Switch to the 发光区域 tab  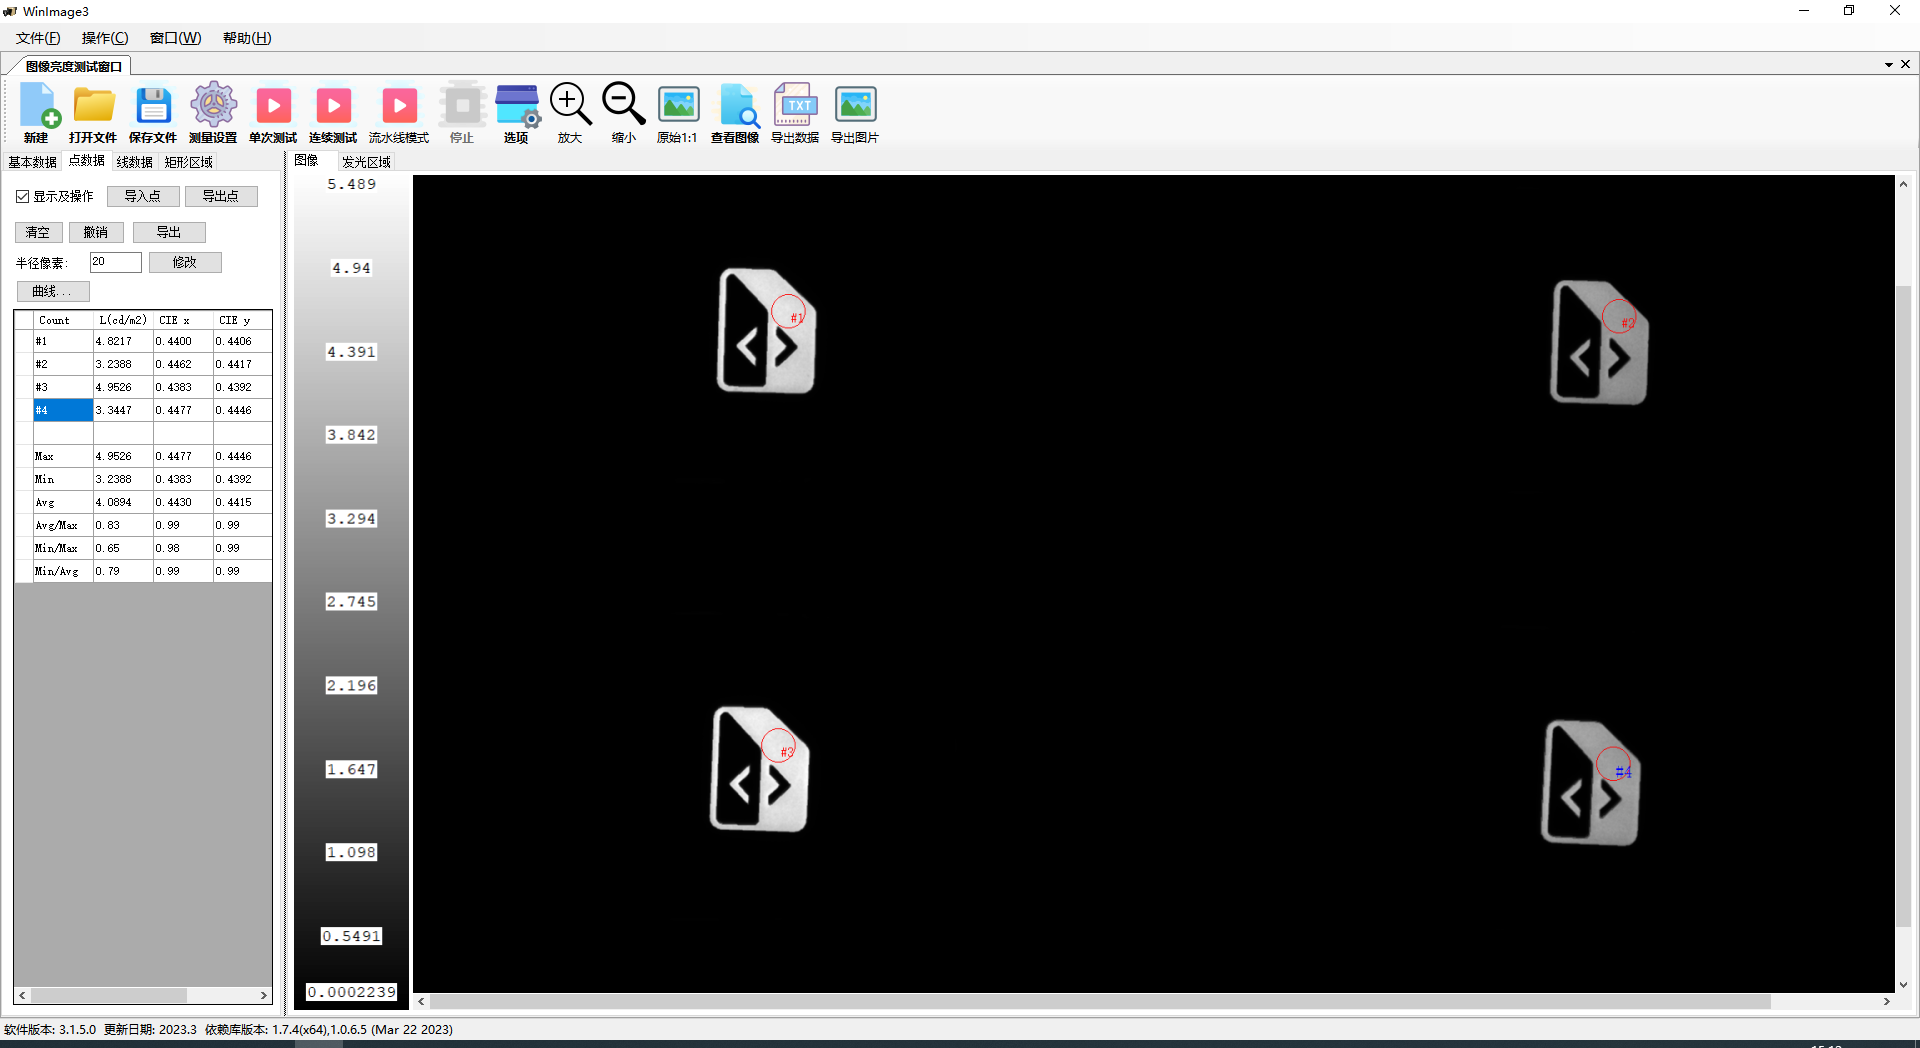click(364, 161)
